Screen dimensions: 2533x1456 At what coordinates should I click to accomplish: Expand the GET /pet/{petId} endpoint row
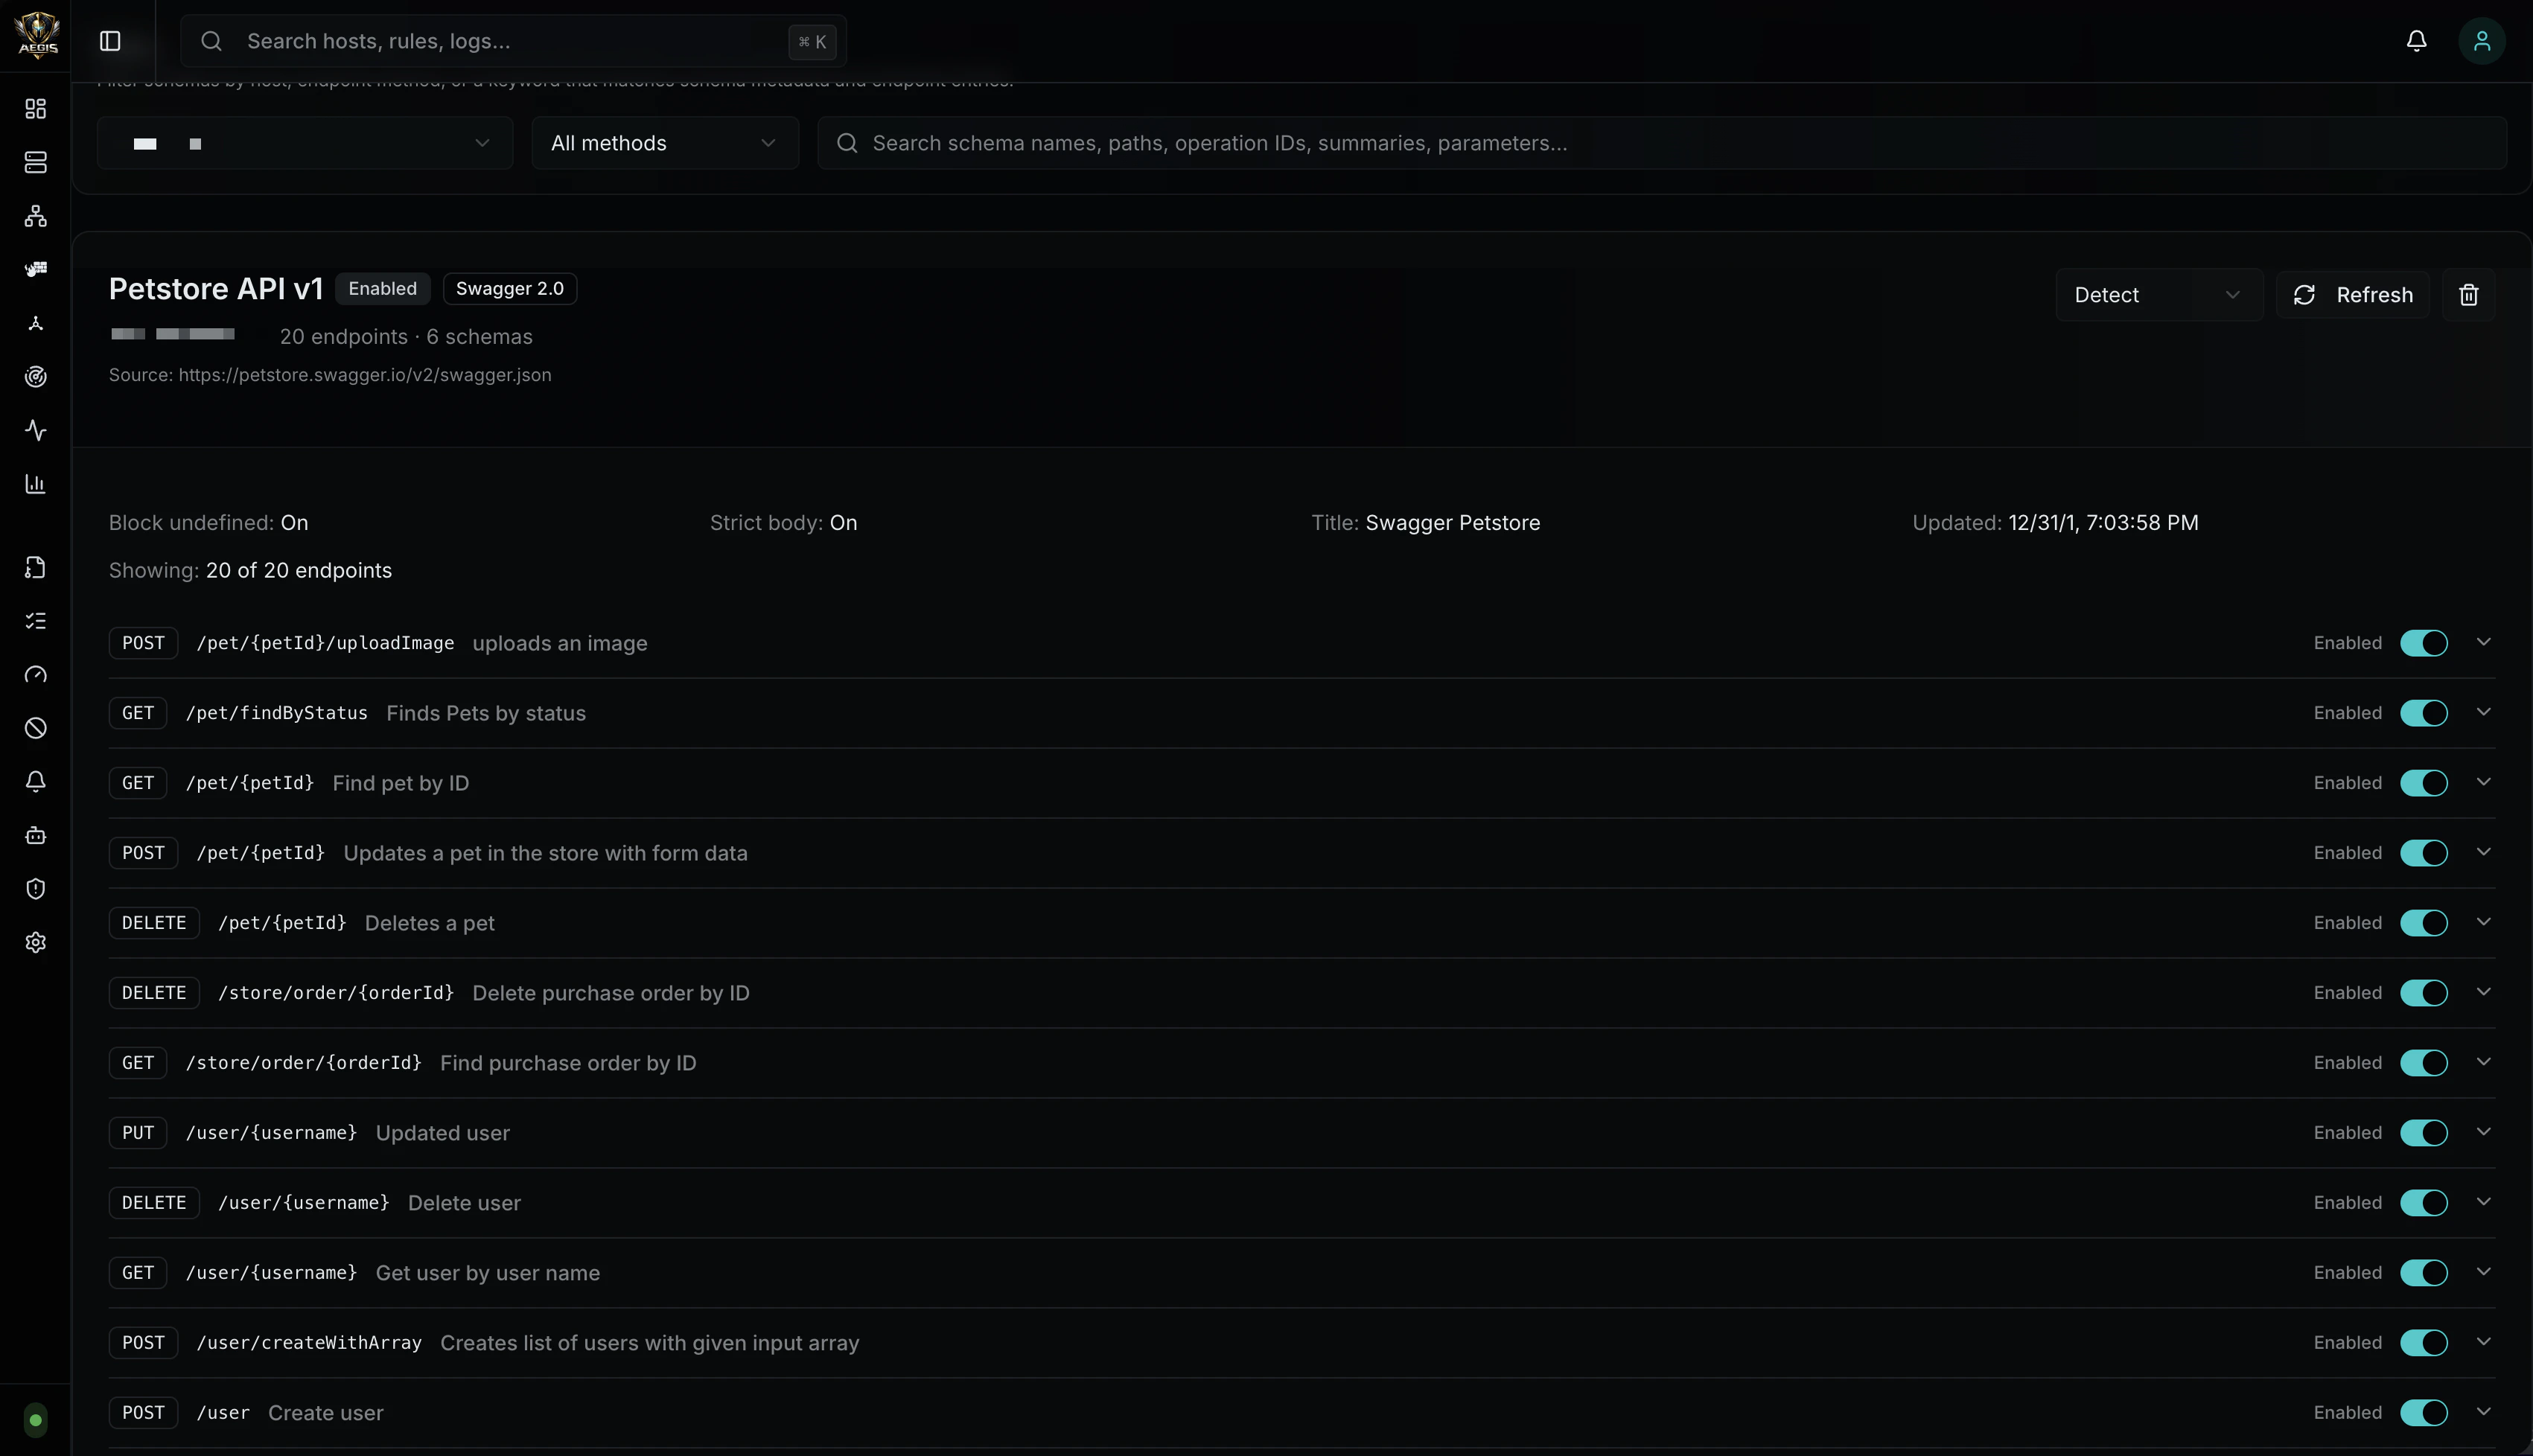click(2483, 782)
